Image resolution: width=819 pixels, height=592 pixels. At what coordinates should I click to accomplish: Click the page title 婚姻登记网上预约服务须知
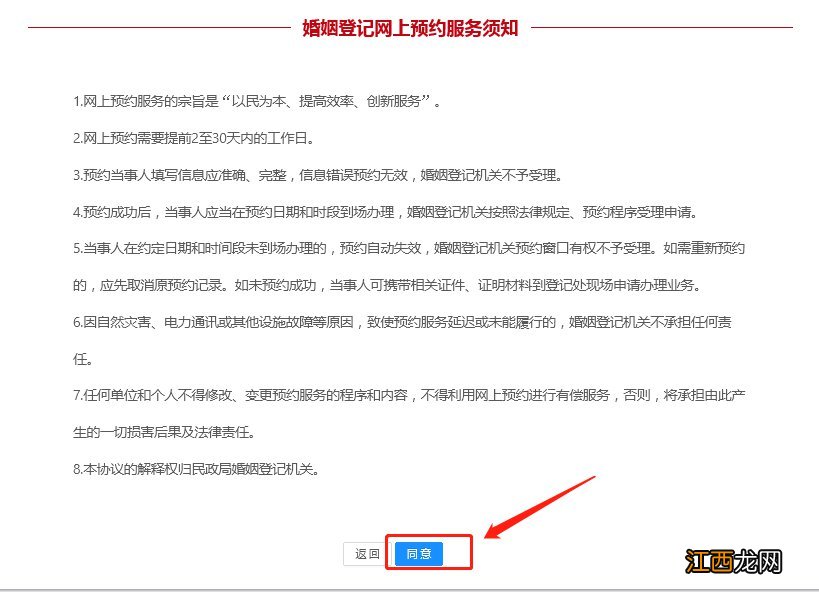[409, 27]
